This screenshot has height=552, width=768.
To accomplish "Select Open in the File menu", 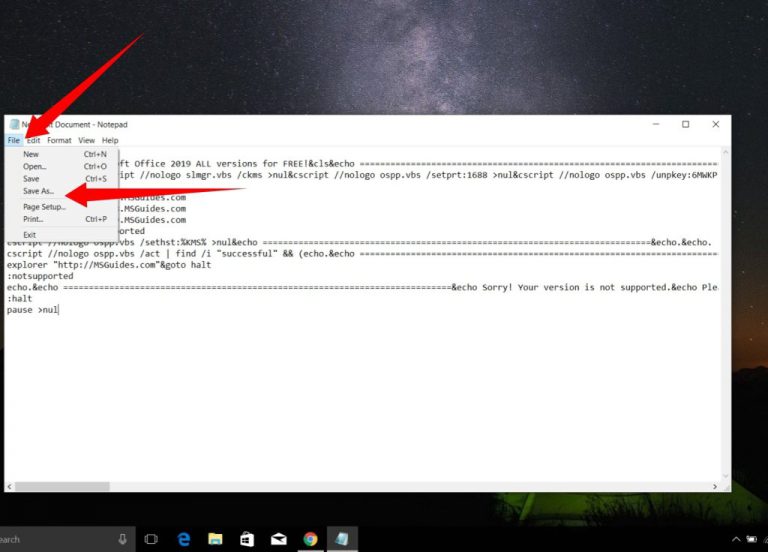I will pyautogui.click(x=35, y=167).
